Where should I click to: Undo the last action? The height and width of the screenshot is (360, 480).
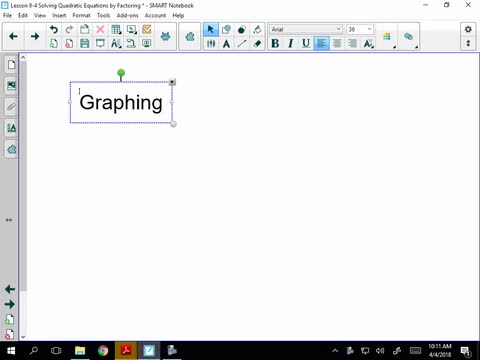click(54, 29)
